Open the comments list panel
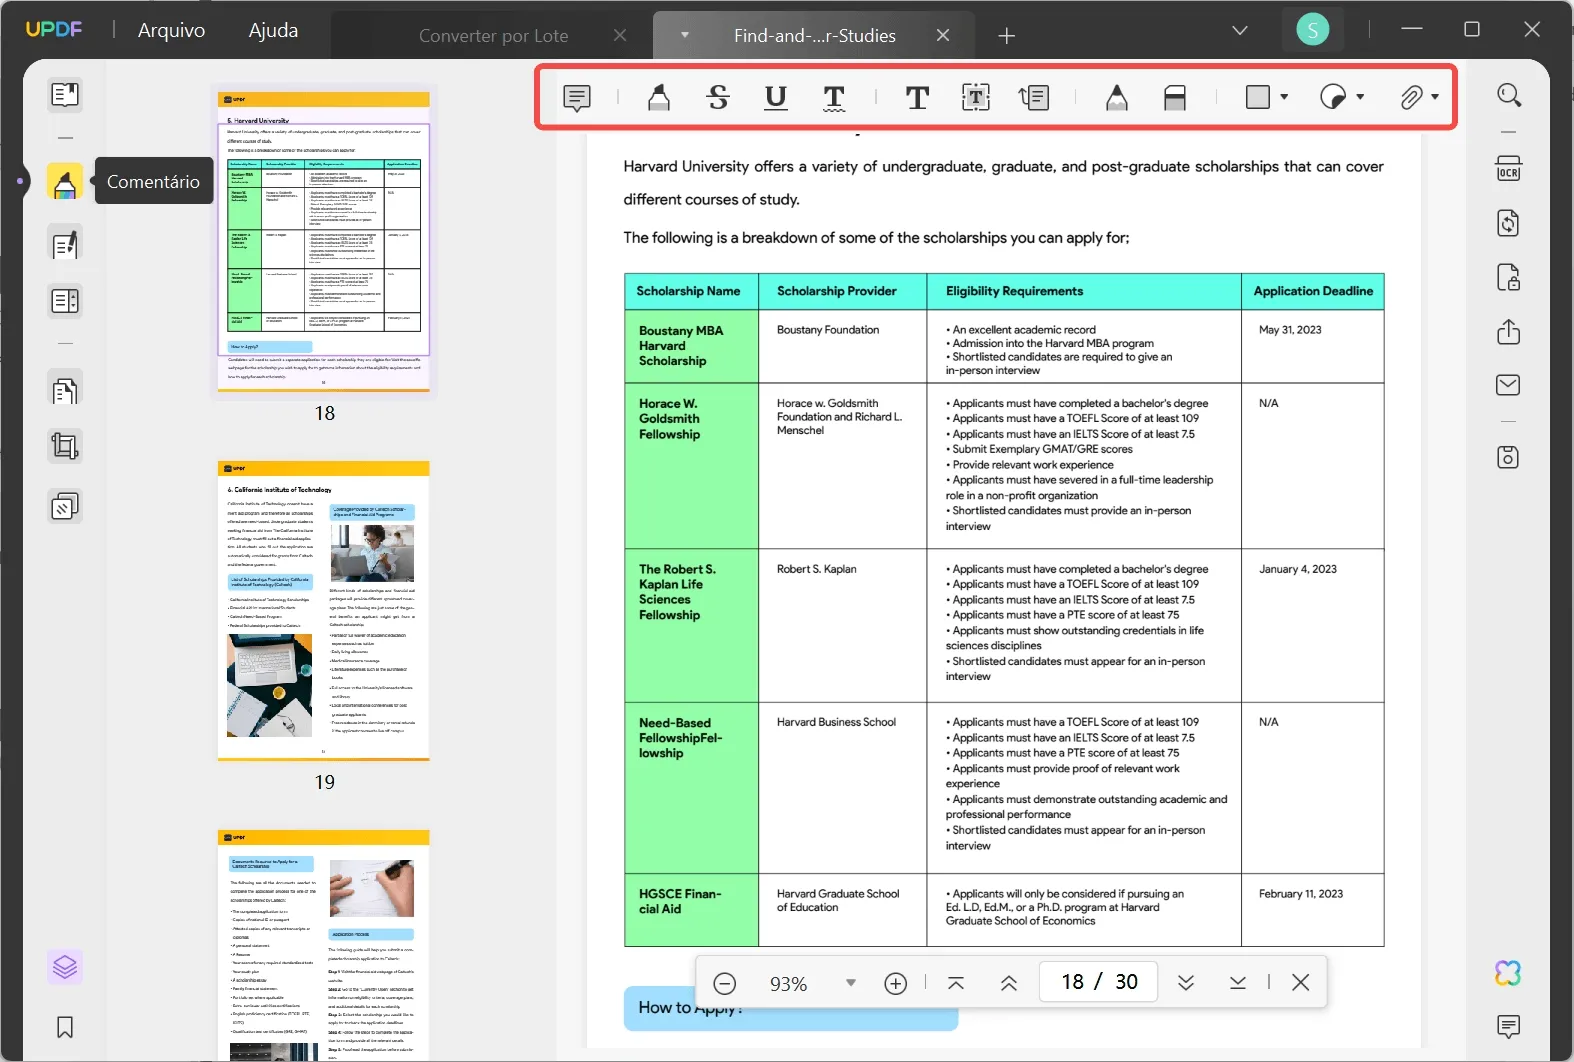1574x1062 pixels. pos(1509,1026)
